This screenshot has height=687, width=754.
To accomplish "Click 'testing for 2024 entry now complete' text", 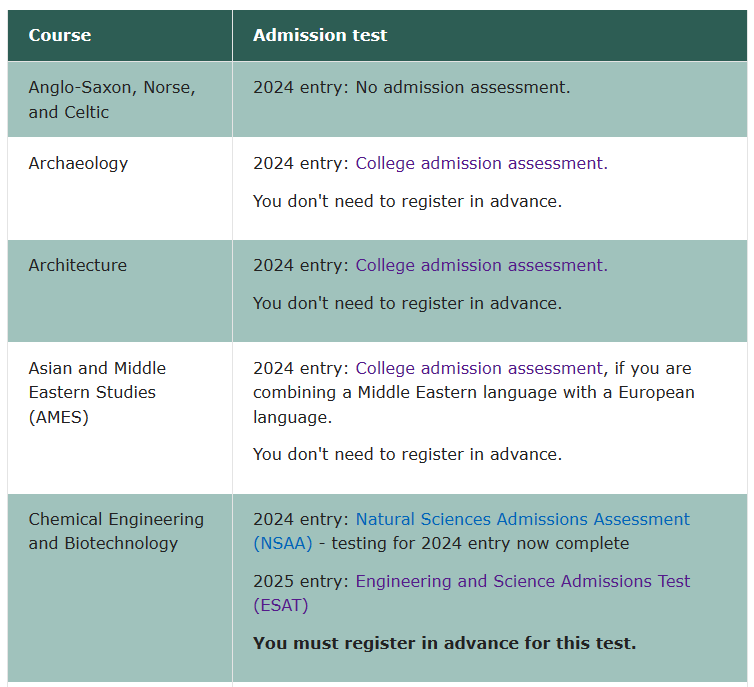I will click(480, 543).
